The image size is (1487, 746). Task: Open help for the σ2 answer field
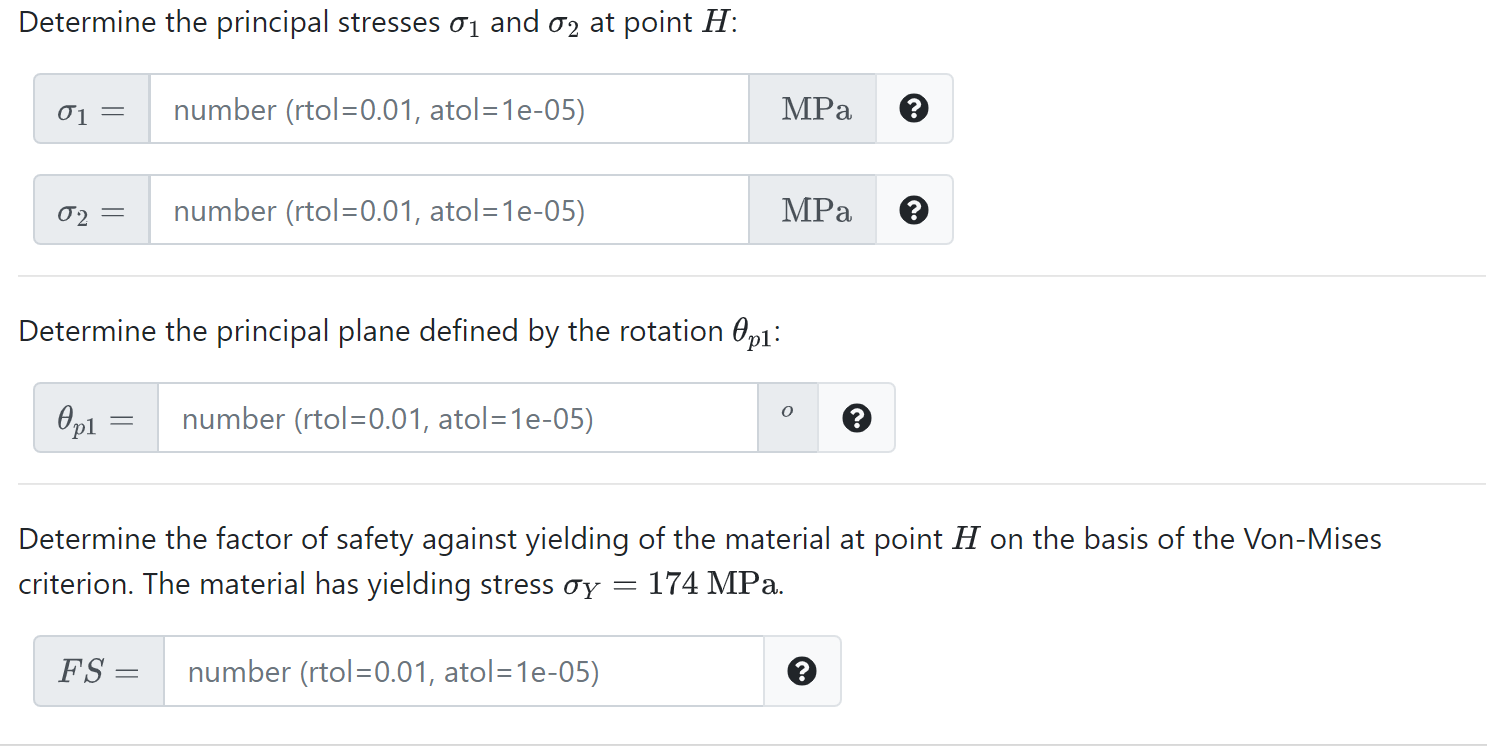(913, 210)
